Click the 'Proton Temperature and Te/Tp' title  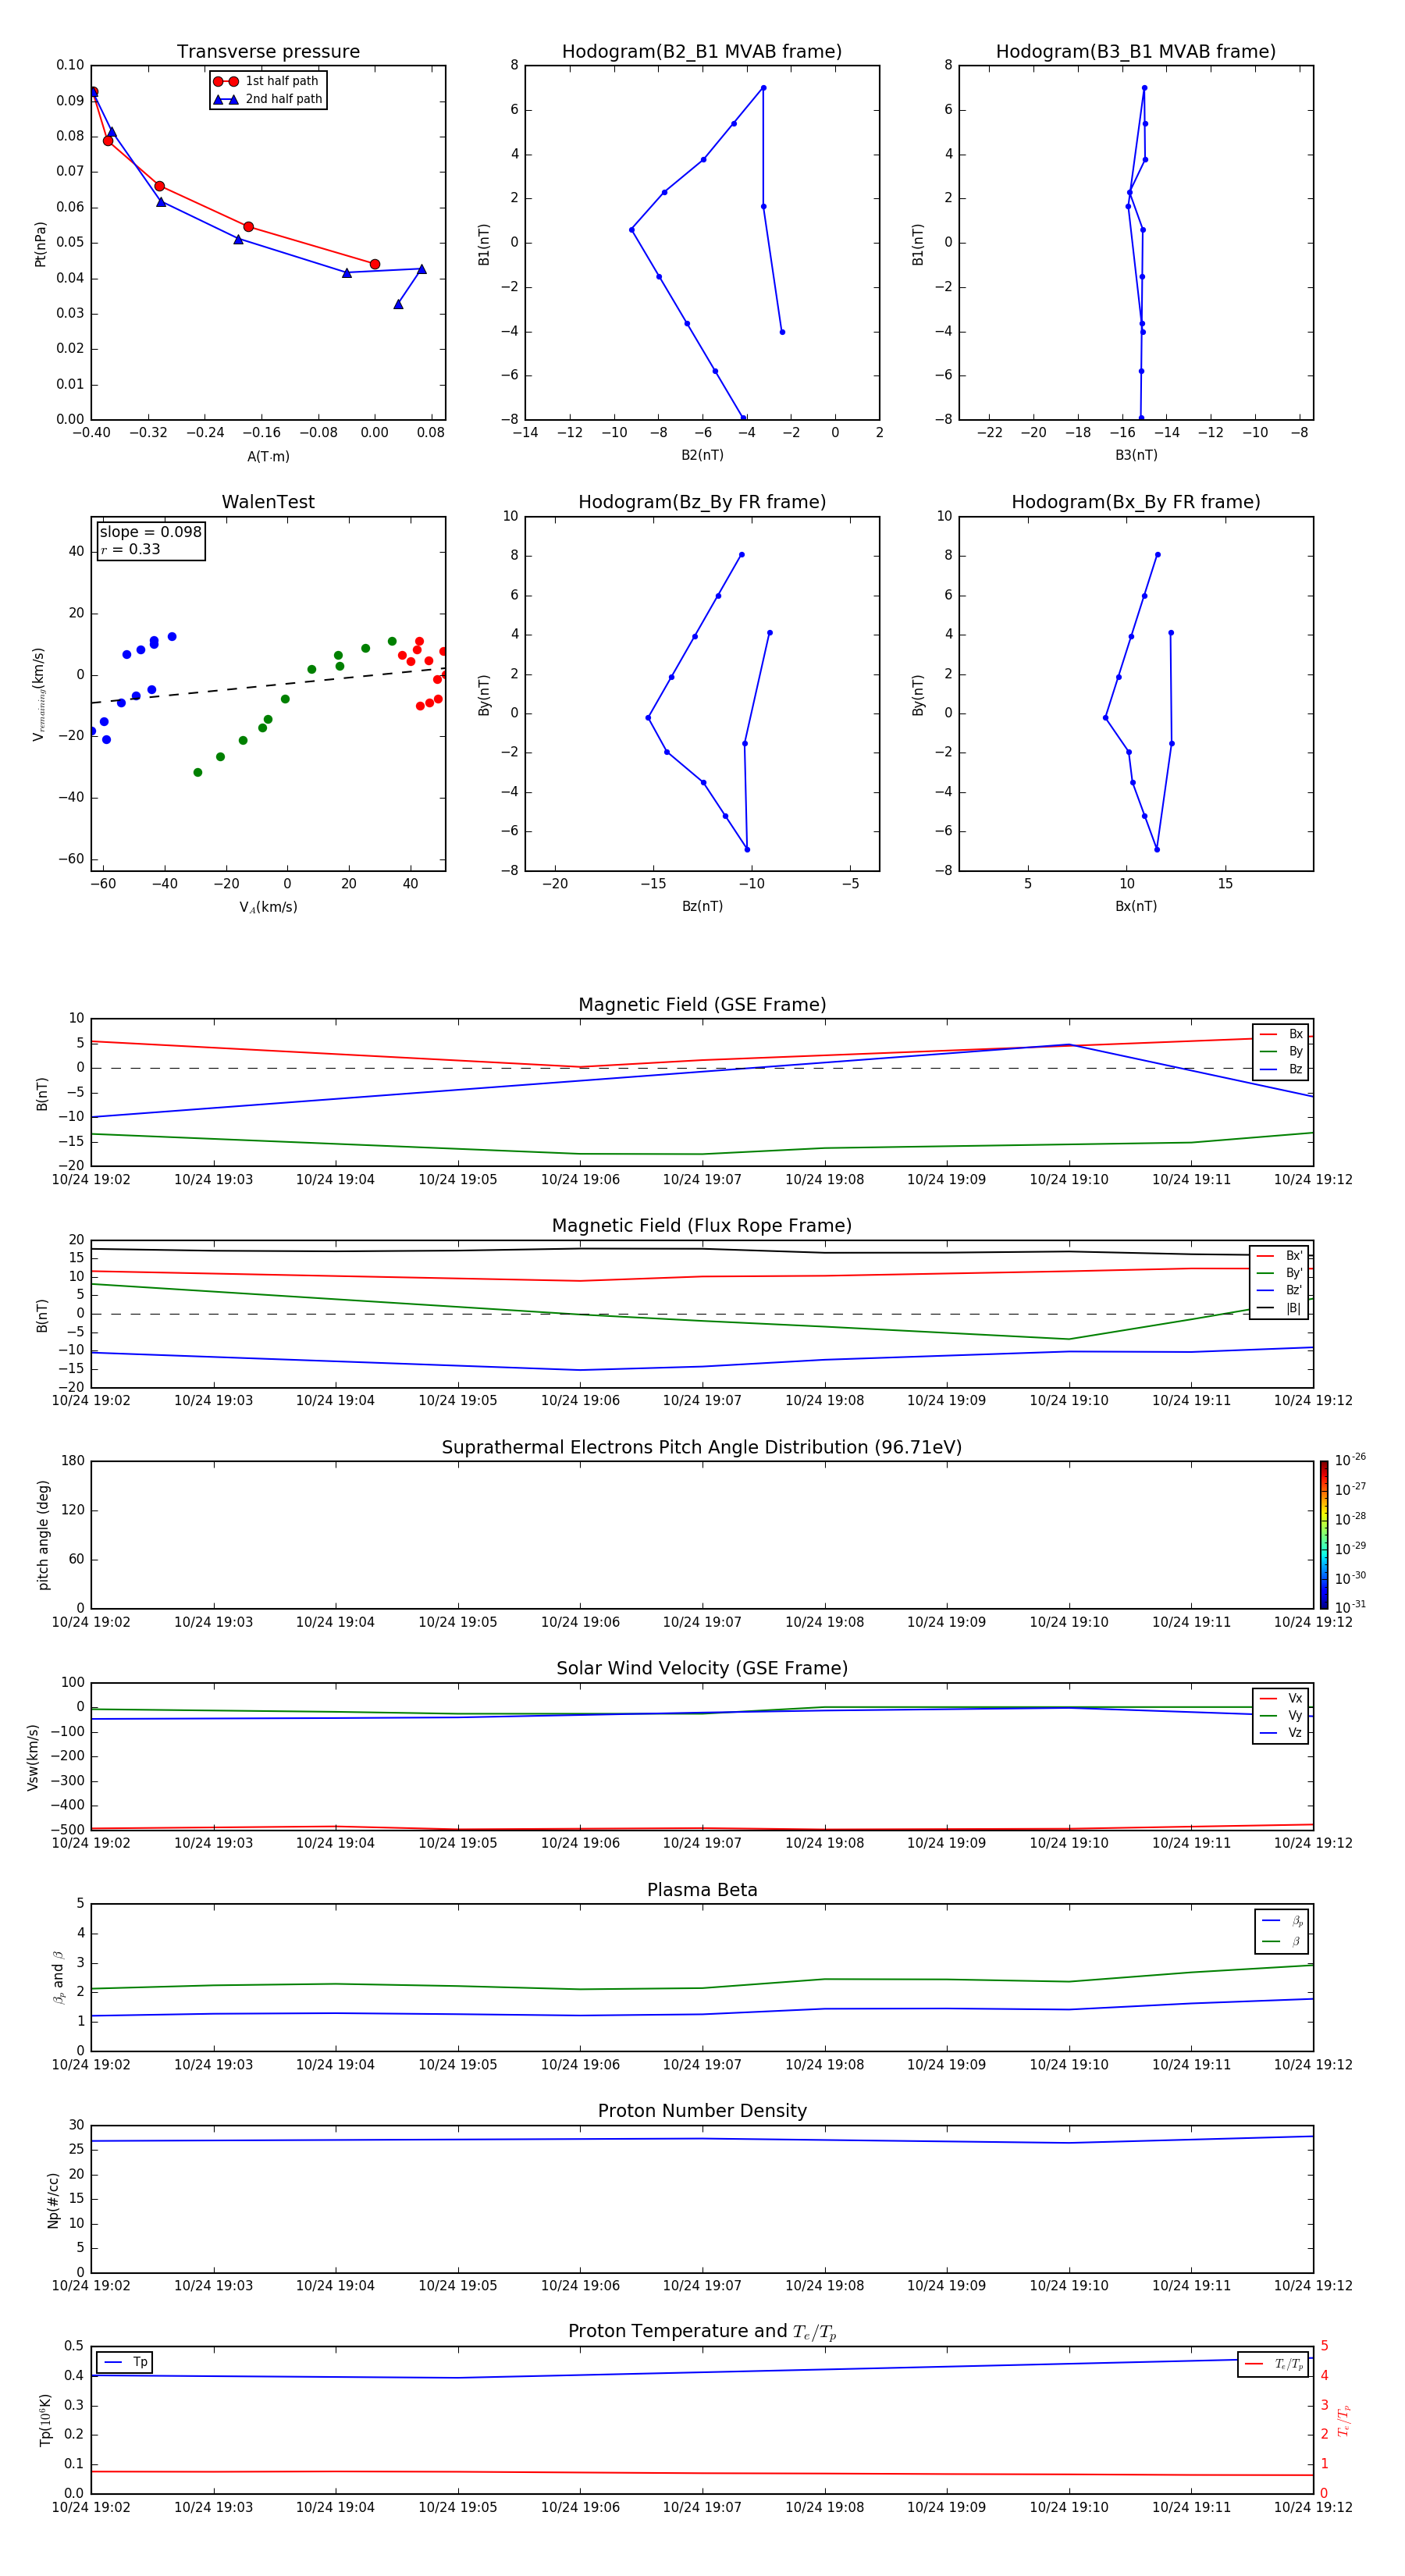tap(702, 2331)
